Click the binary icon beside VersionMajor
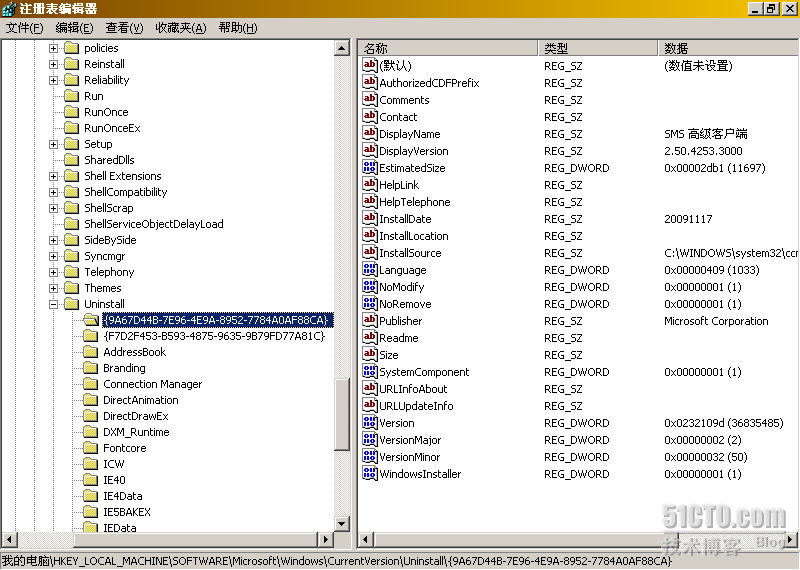800x570 pixels. [x=369, y=439]
